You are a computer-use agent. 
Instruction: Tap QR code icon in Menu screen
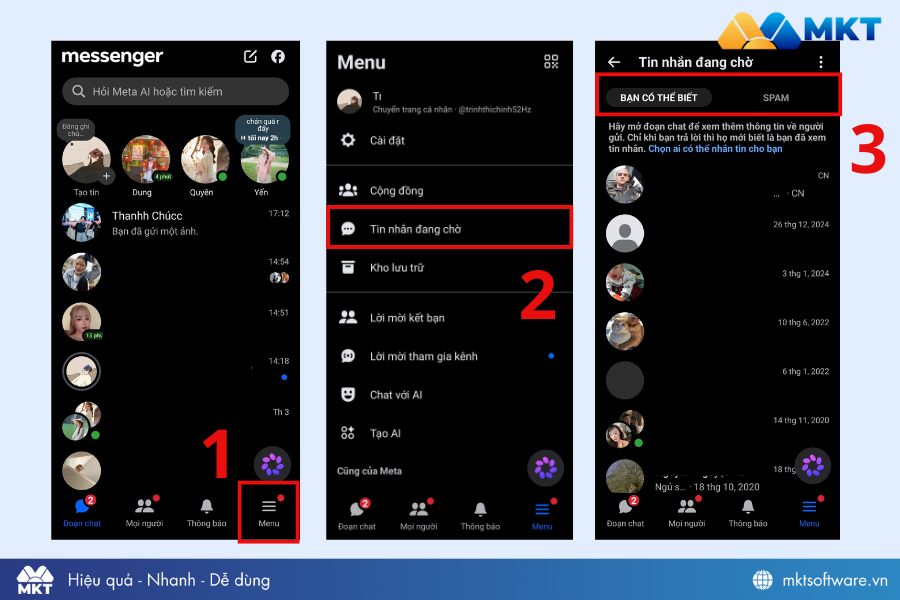click(x=551, y=61)
